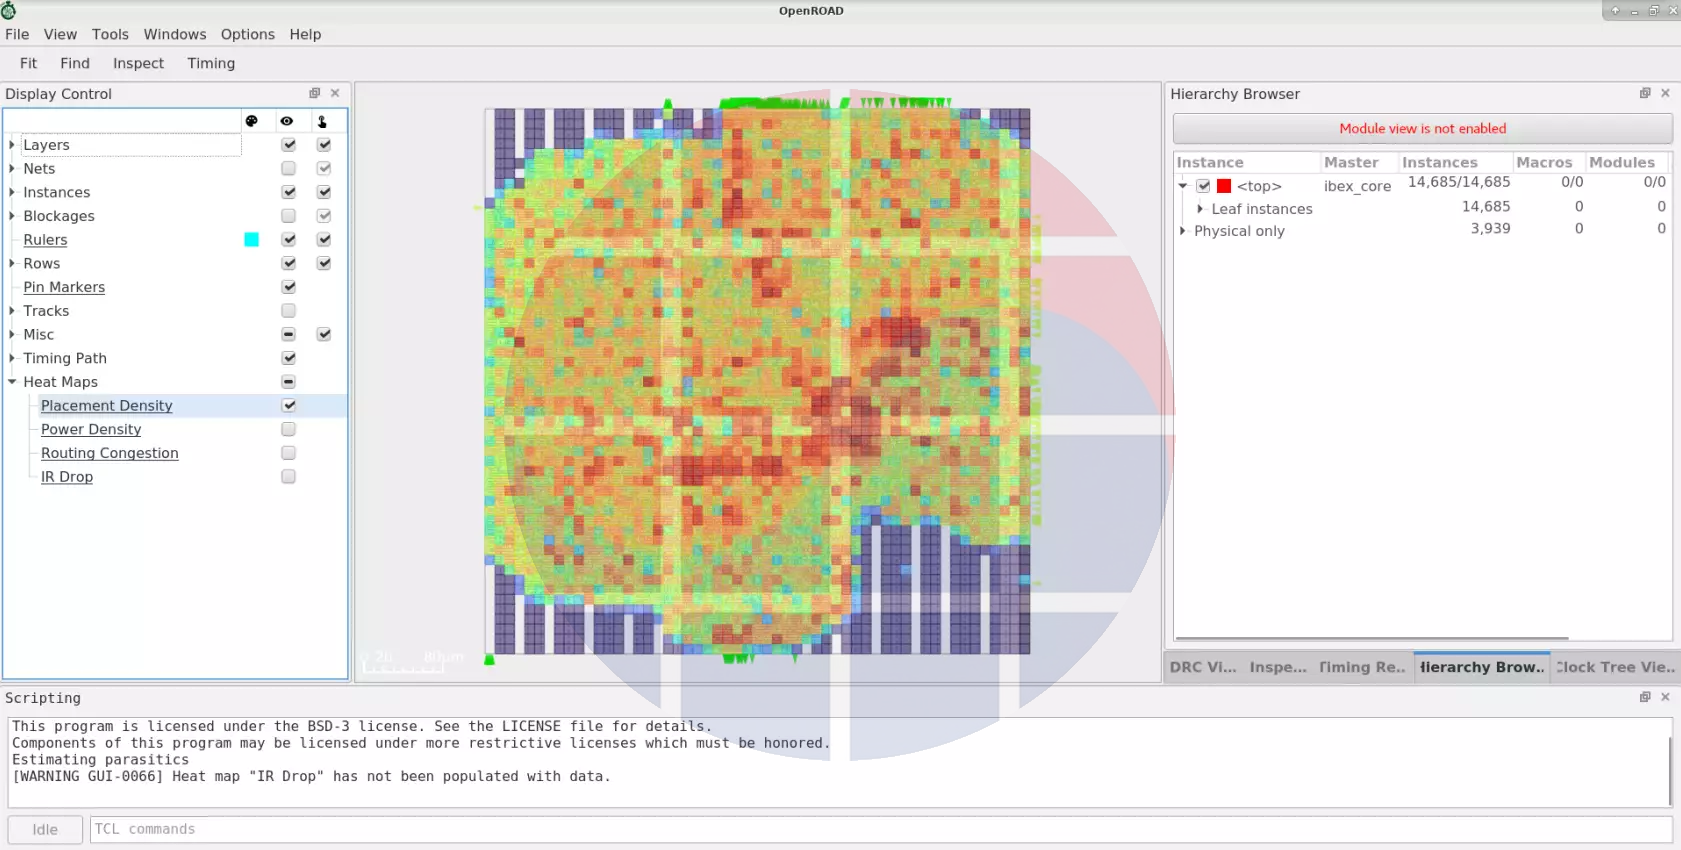Open the File menu
The height and width of the screenshot is (850, 1681).
pyautogui.click(x=17, y=34)
